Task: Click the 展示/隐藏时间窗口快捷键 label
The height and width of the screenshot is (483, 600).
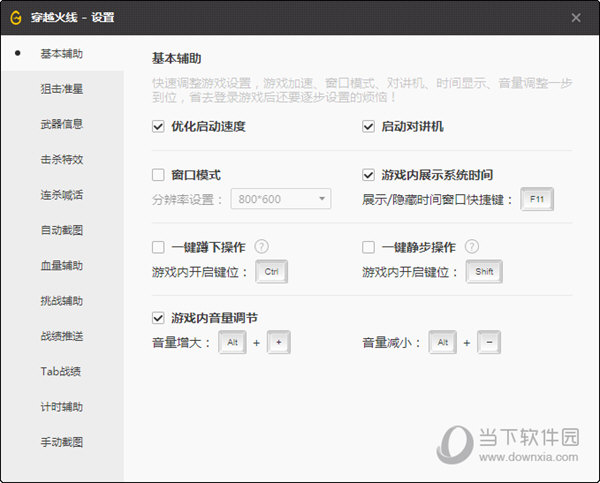Action: (437, 199)
